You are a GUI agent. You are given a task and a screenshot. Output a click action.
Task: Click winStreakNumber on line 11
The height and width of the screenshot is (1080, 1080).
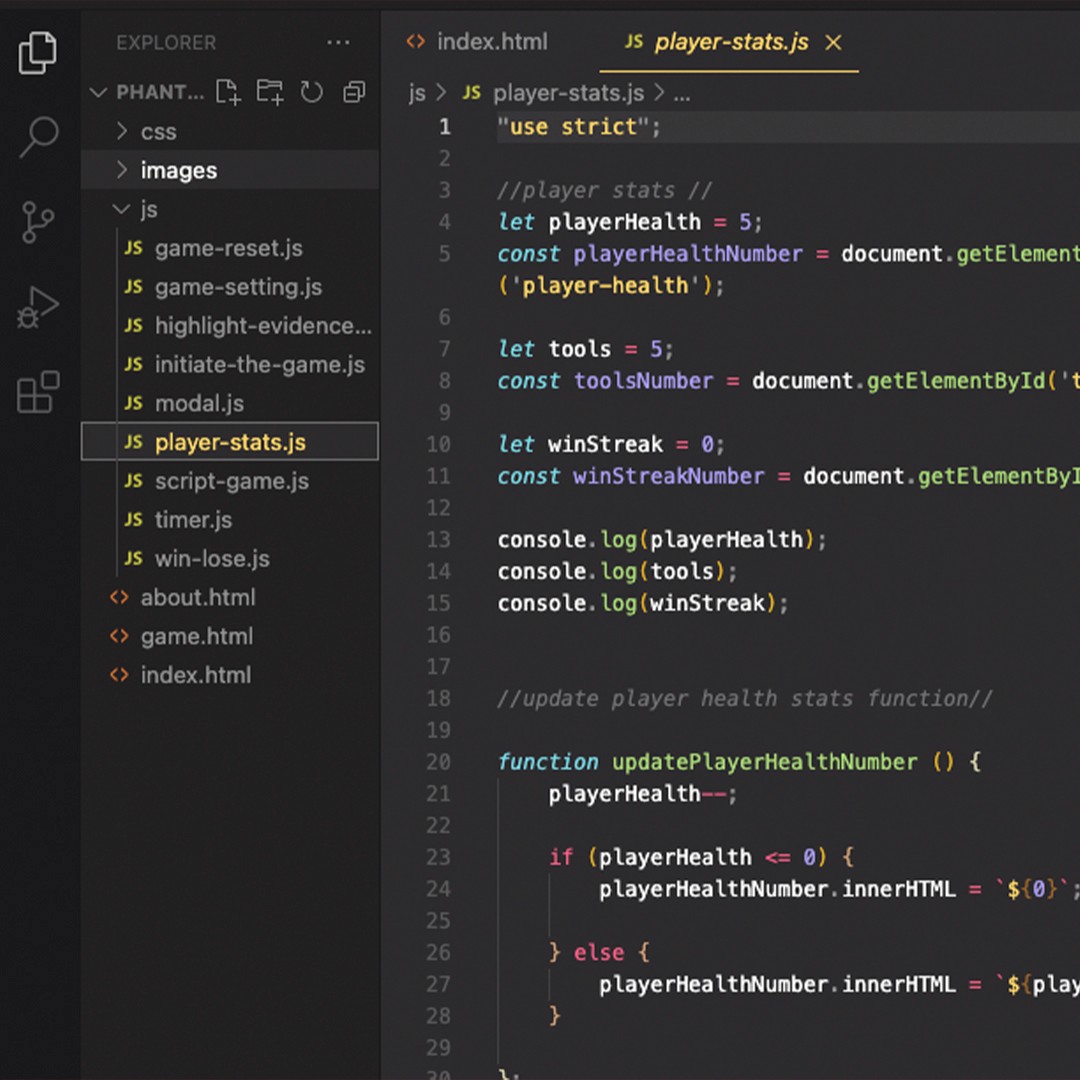tap(668, 476)
